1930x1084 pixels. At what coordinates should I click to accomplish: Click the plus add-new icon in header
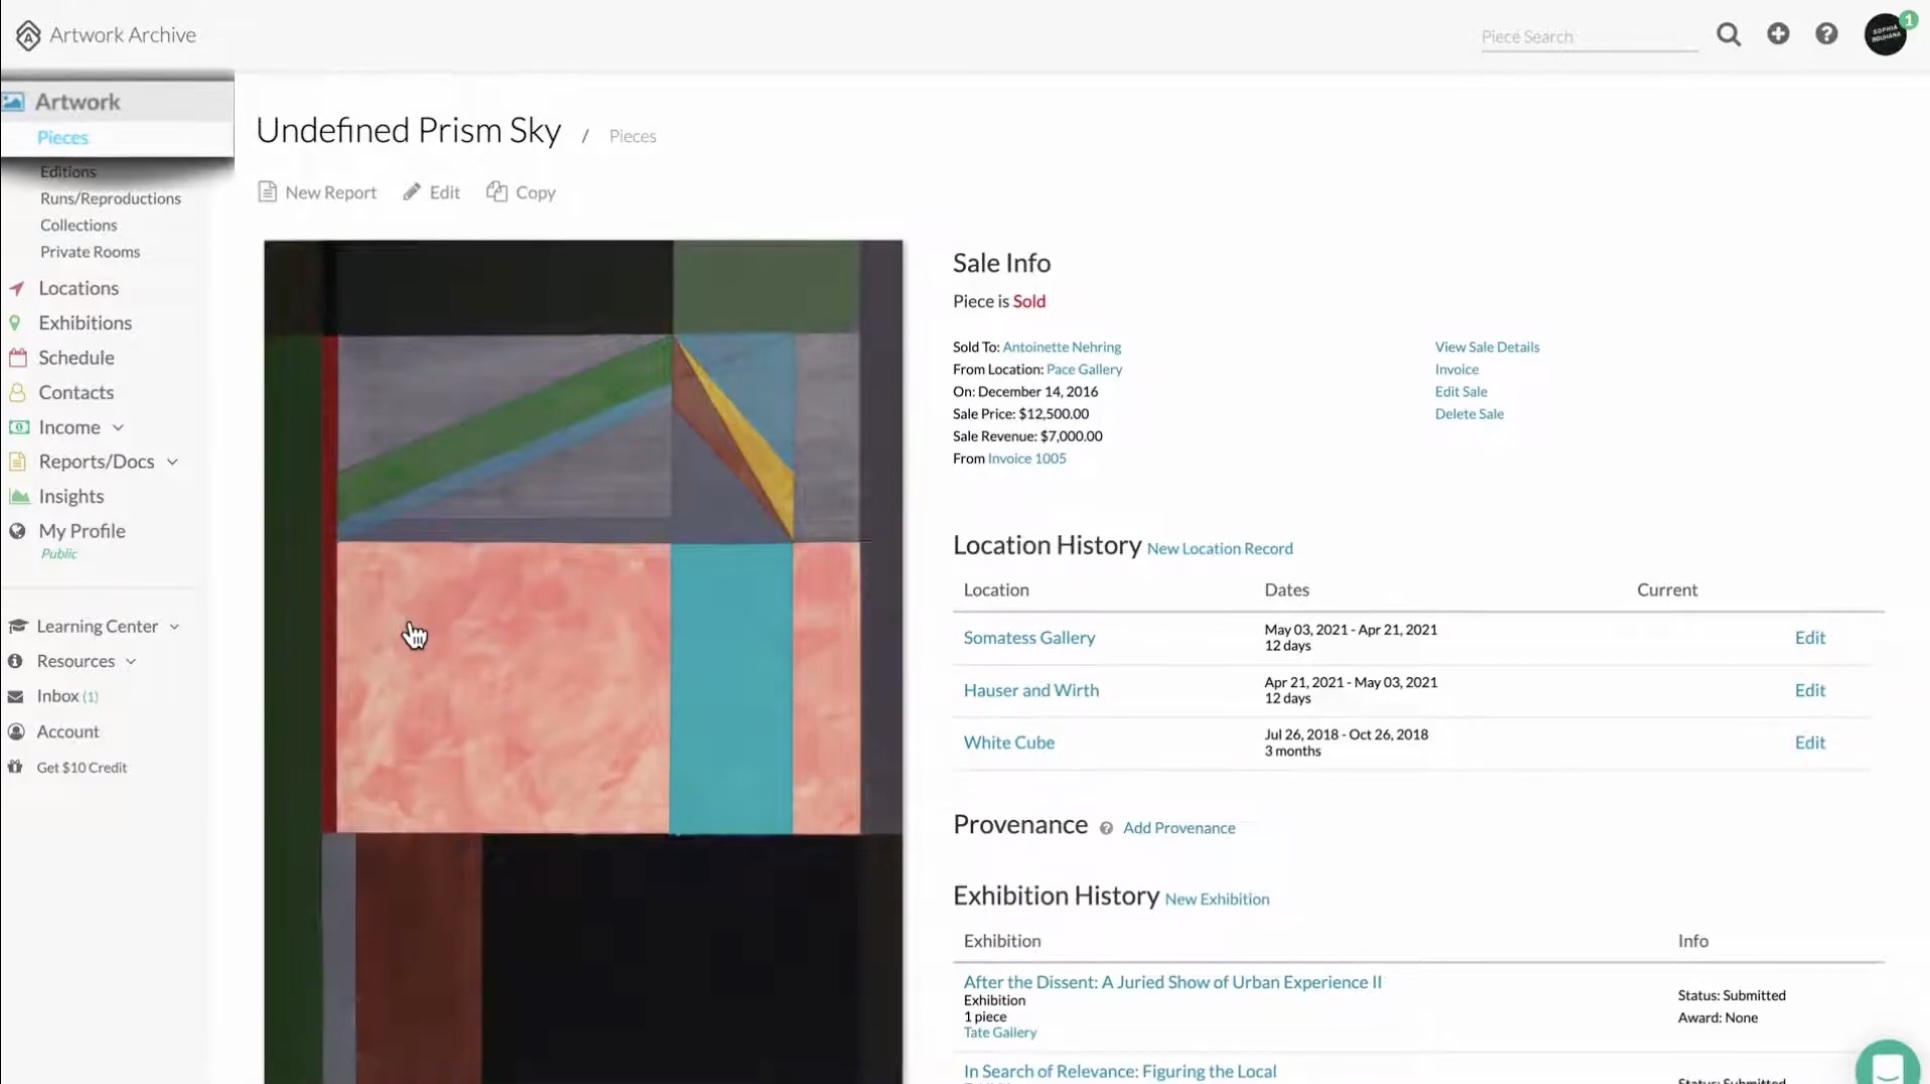(x=1778, y=34)
